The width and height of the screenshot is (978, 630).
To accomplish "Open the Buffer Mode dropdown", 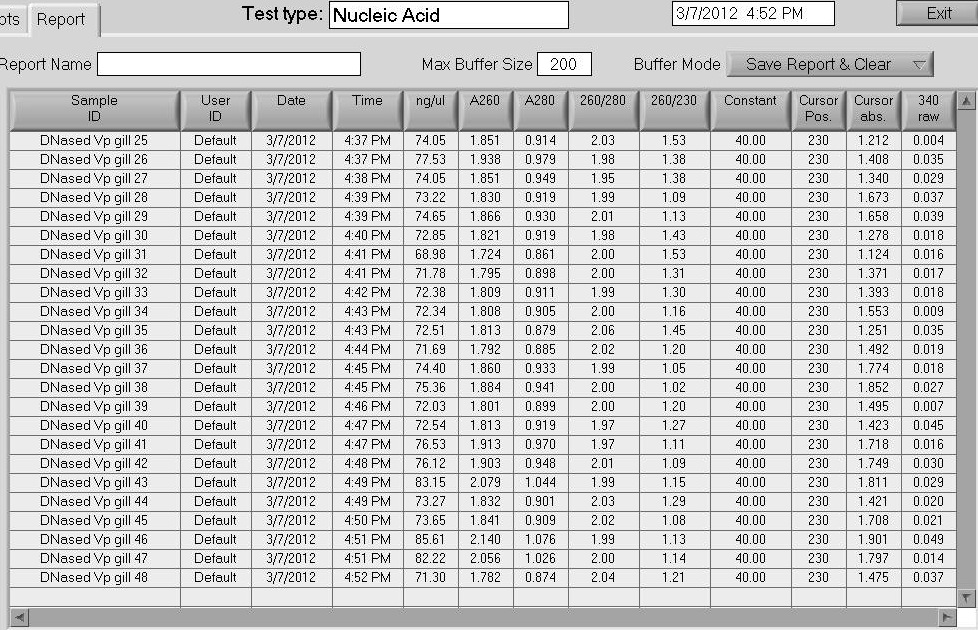I will click(829, 64).
